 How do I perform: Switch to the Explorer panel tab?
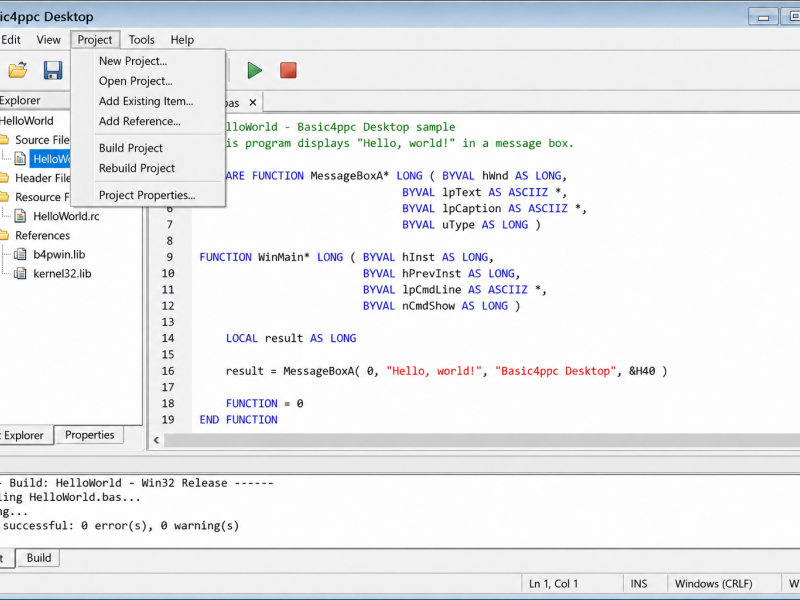24,435
